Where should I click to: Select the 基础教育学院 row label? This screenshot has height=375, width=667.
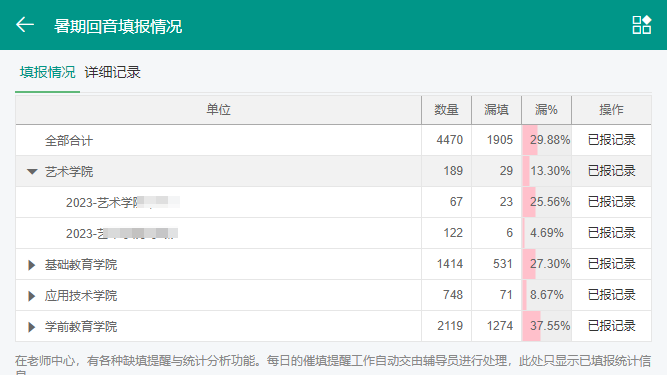tap(81, 265)
